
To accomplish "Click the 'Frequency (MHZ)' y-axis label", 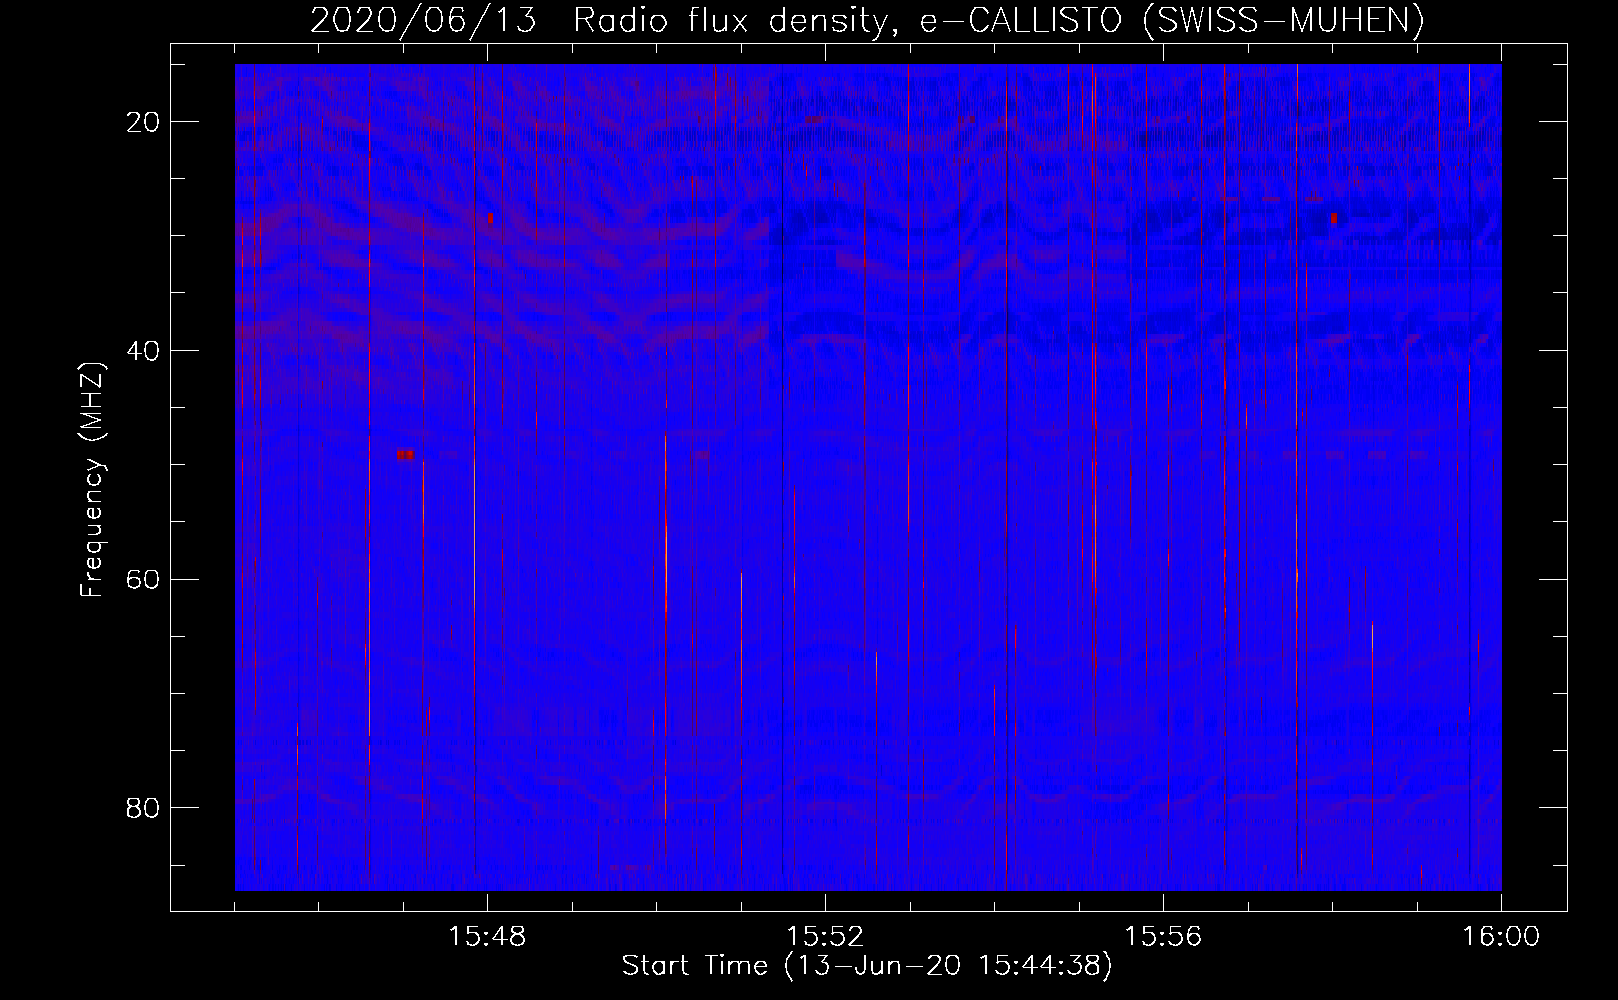I will [92, 480].
